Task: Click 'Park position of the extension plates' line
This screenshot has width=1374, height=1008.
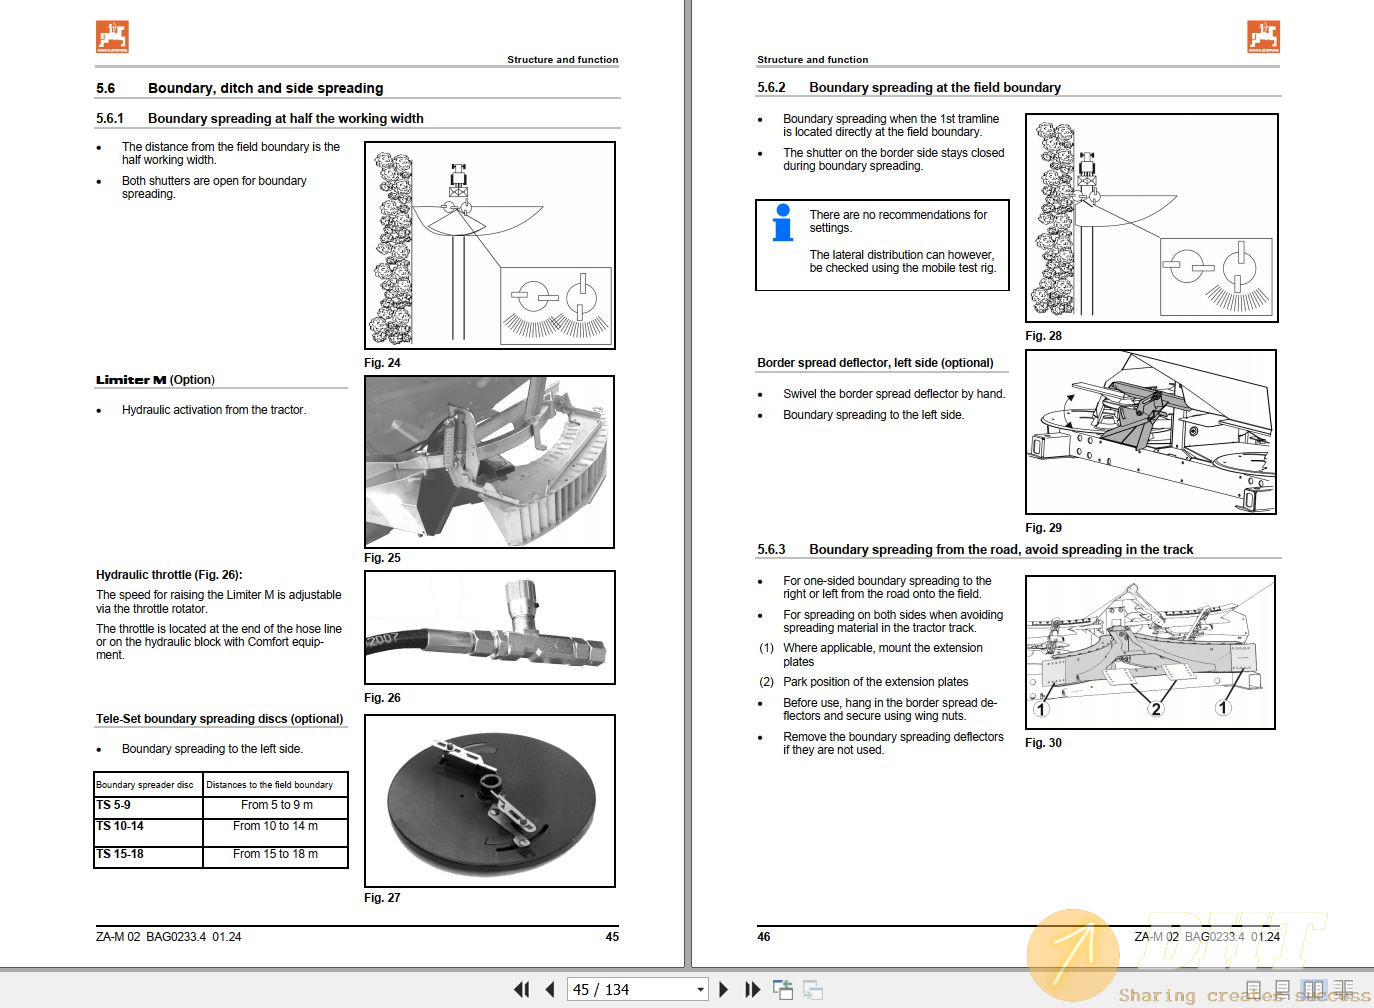Action: coord(876,682)
